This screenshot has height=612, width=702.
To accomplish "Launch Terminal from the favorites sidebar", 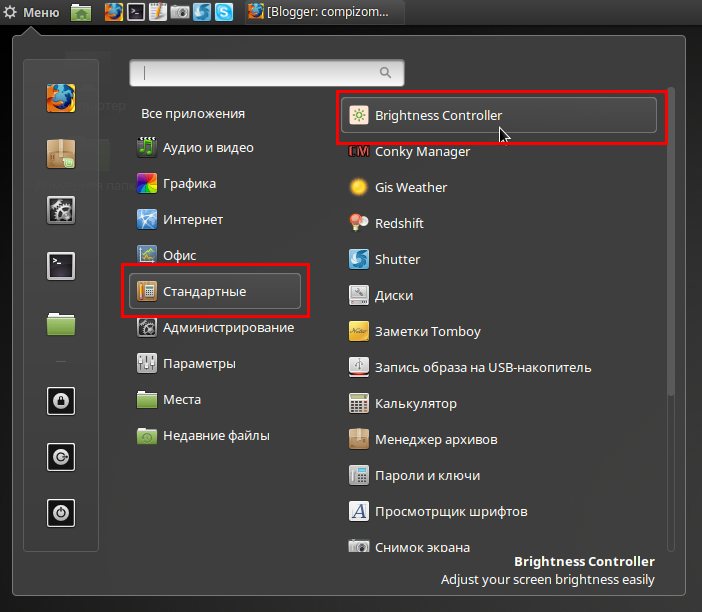I will click(x=61, y=266).
